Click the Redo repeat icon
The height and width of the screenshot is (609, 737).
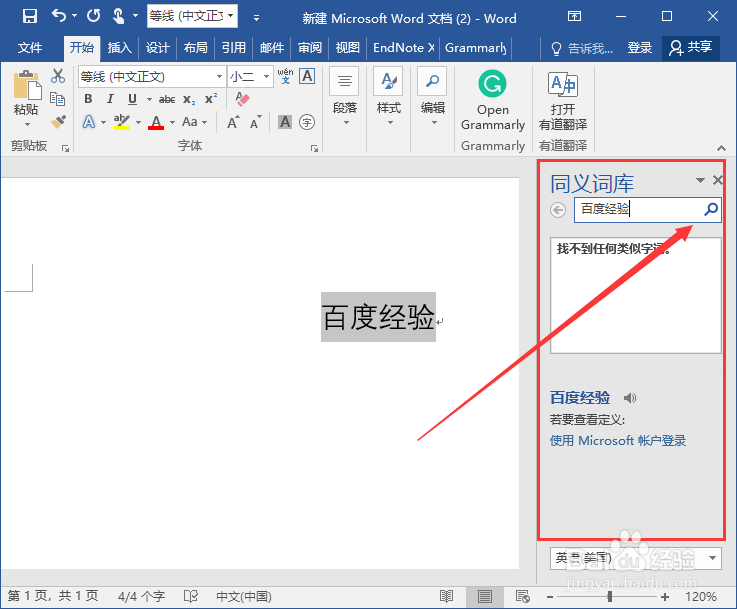94,16
